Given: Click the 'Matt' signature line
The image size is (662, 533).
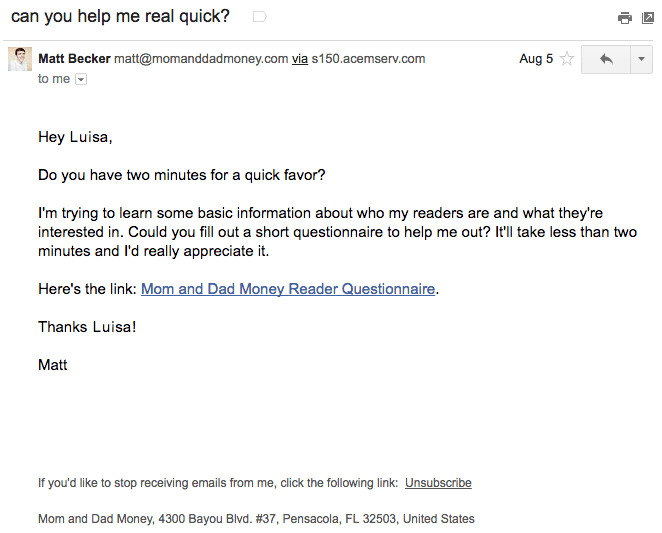Looking at the screenshot, I should pyautogui.click(x=53, y=365).
